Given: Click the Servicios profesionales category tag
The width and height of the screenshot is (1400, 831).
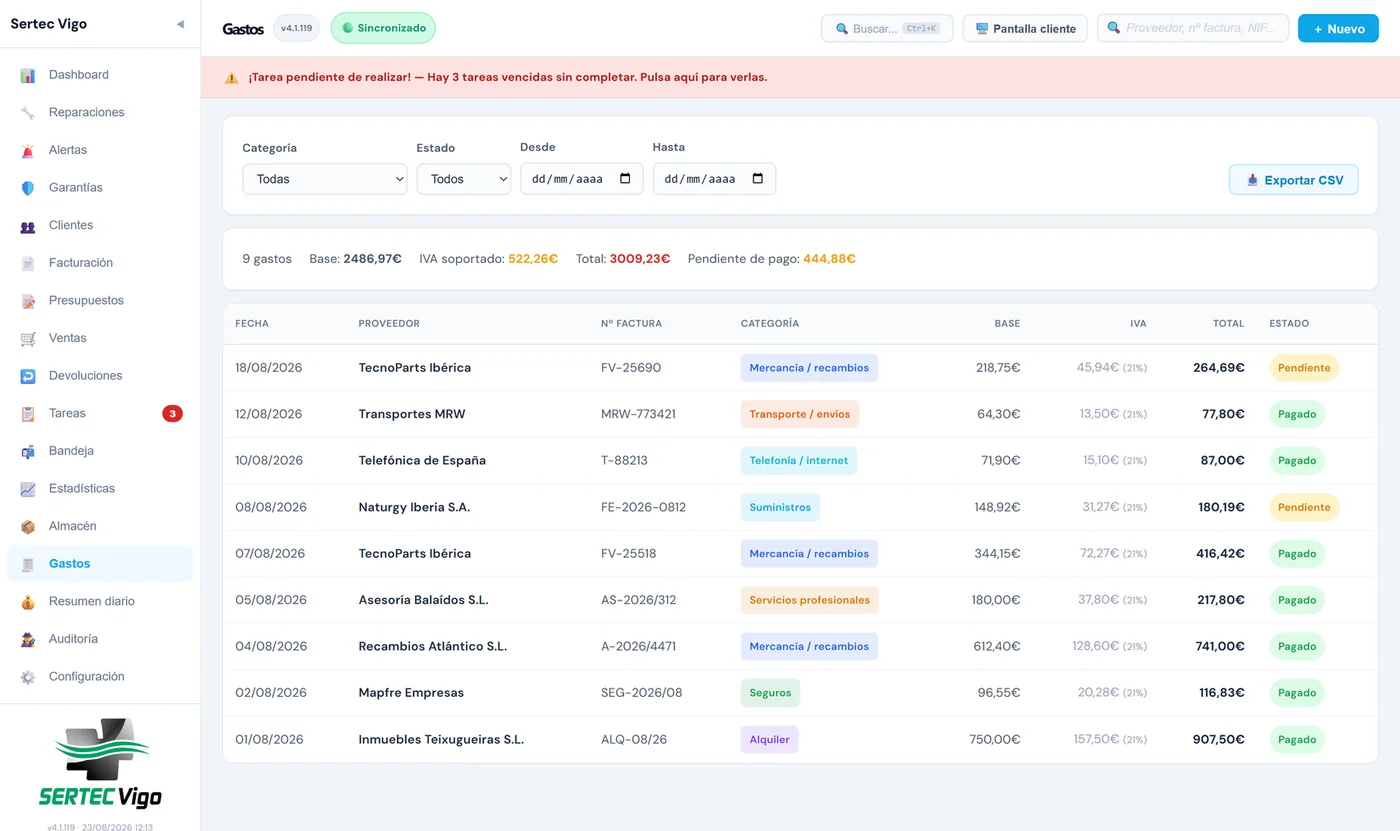Looking at the screenshot, I should coord(810,600).
